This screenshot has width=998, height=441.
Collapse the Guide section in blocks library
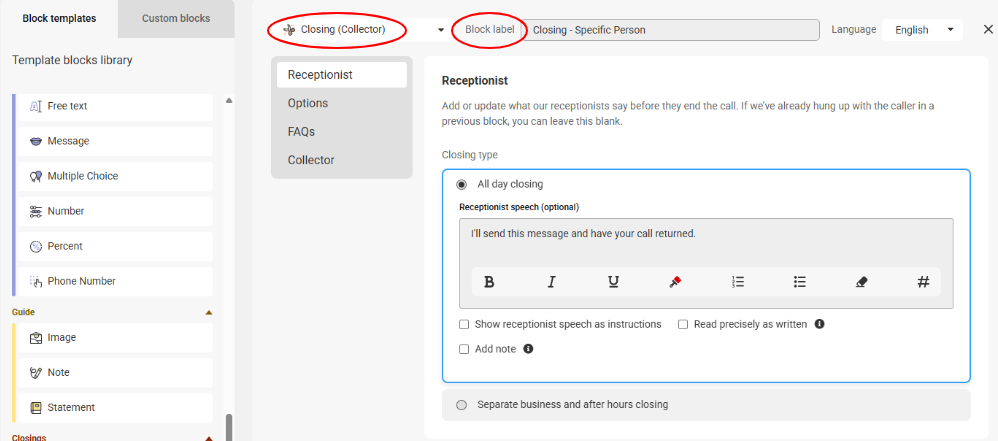click(x=209, y=312)
